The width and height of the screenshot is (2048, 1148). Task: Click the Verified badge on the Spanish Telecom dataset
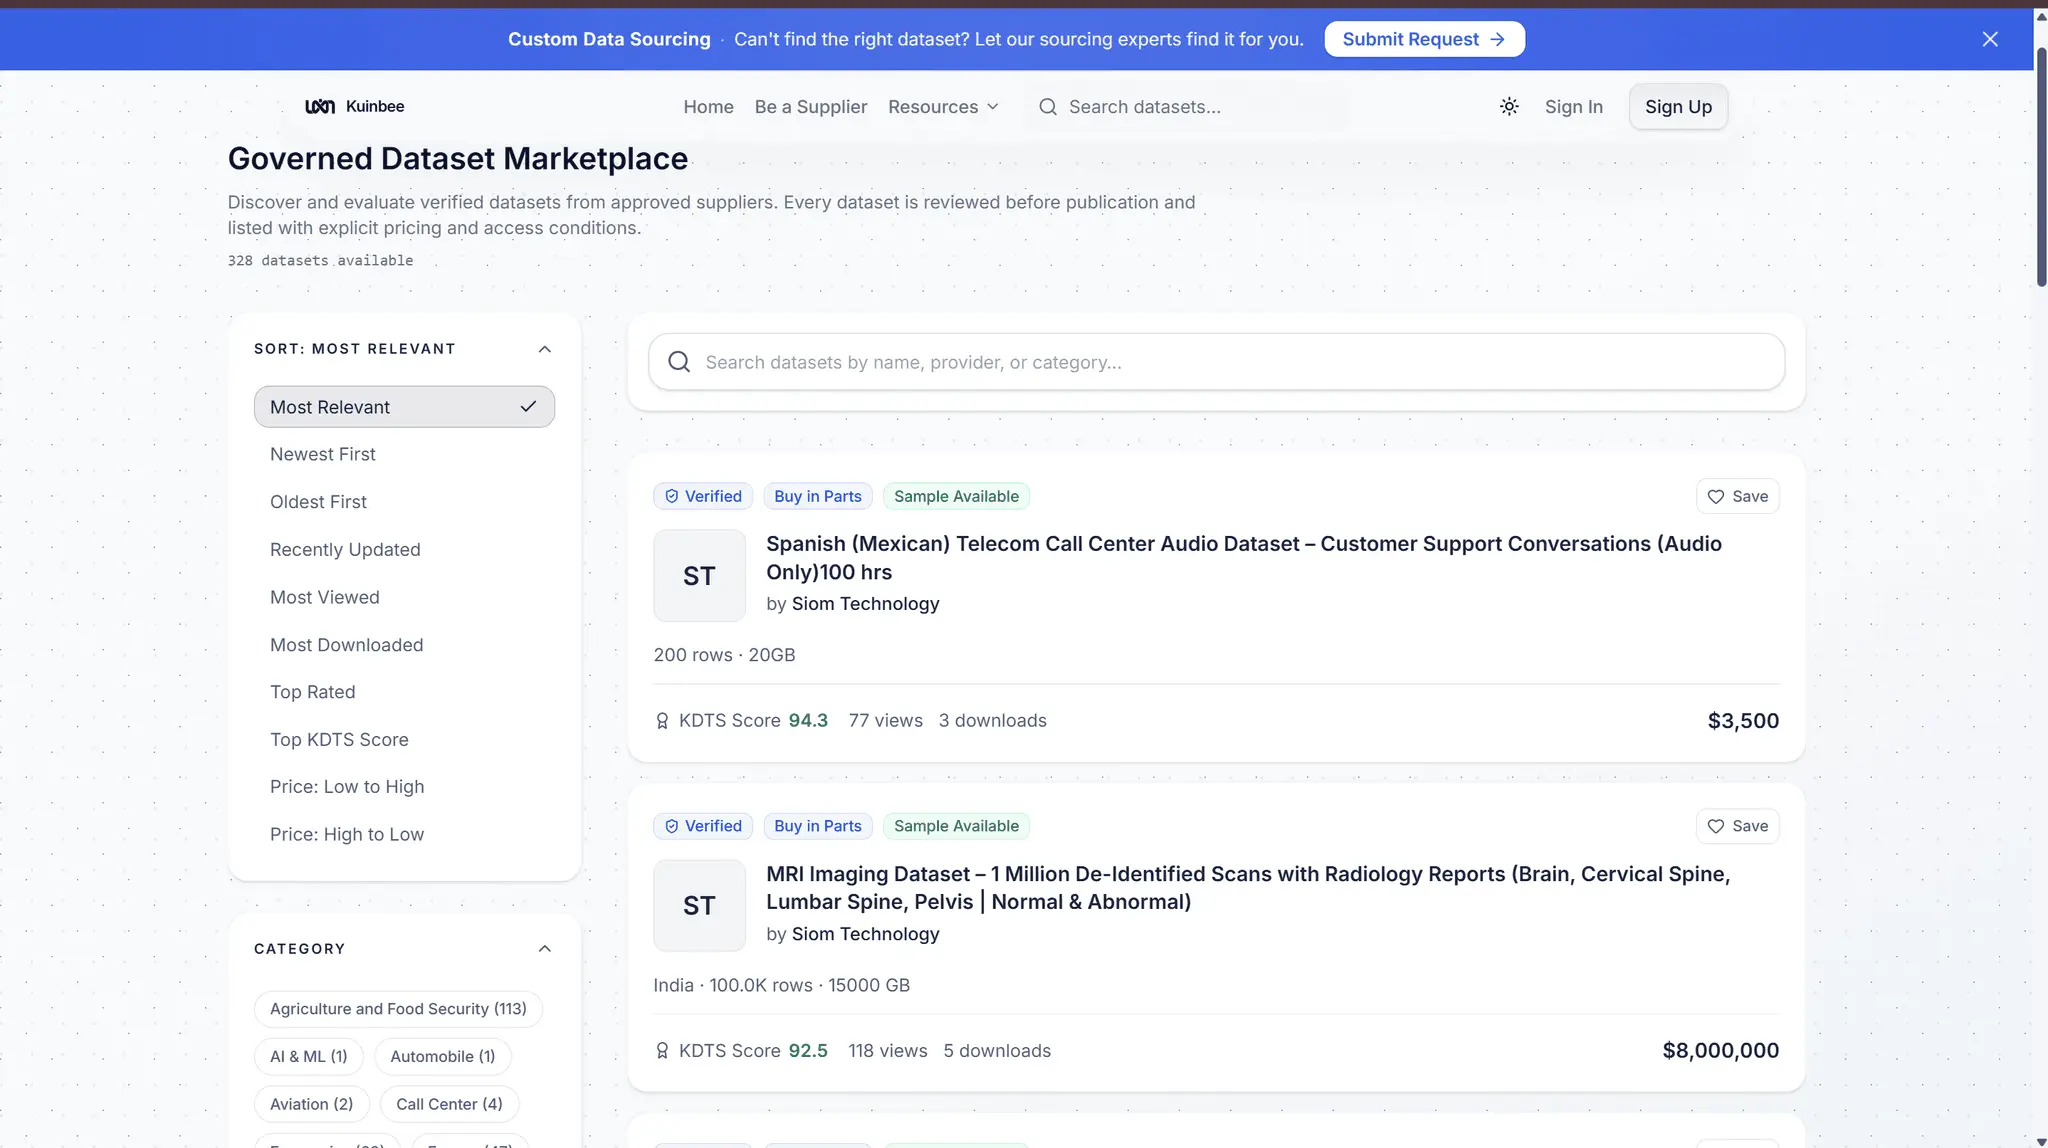pos(703,497)
